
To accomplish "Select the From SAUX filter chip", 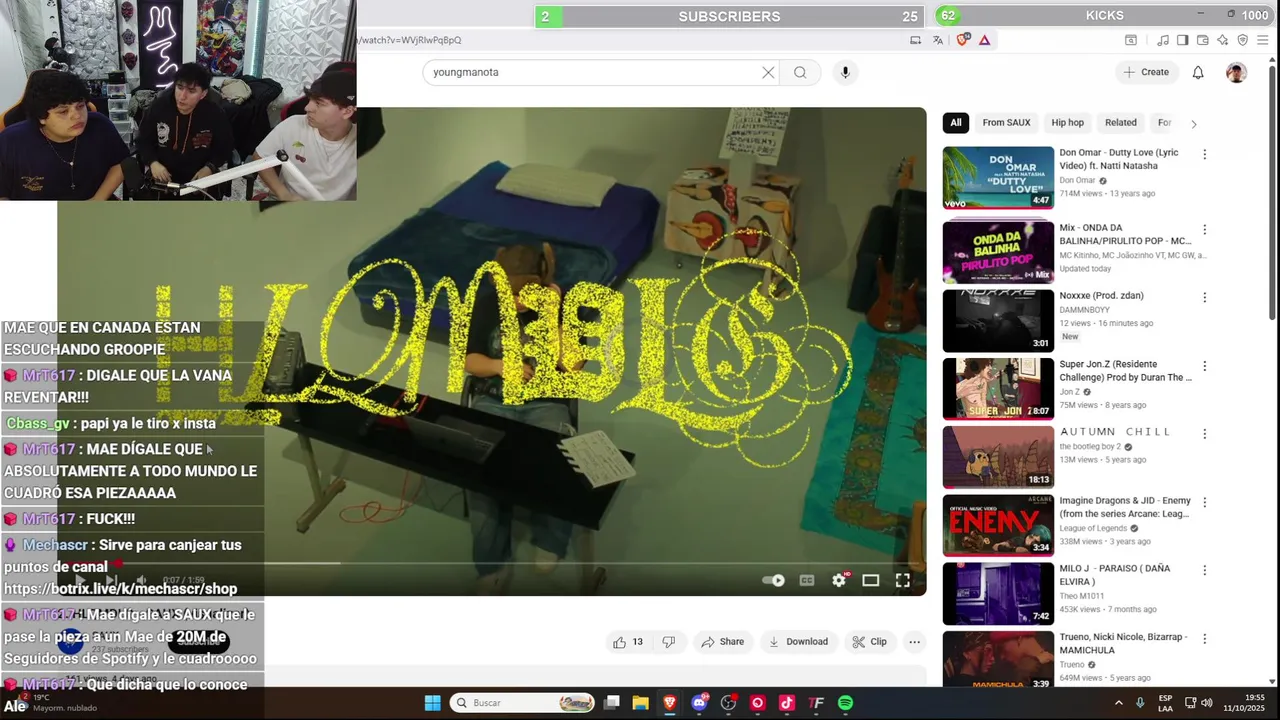I will (x=1006, y=123).
